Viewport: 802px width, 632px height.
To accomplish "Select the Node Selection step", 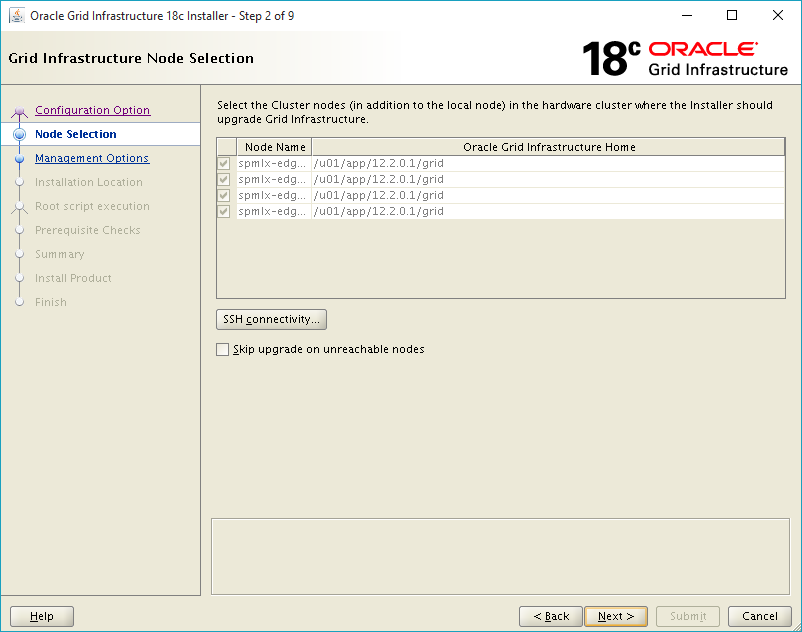I will pyautogui.click(x=76, y=134).
